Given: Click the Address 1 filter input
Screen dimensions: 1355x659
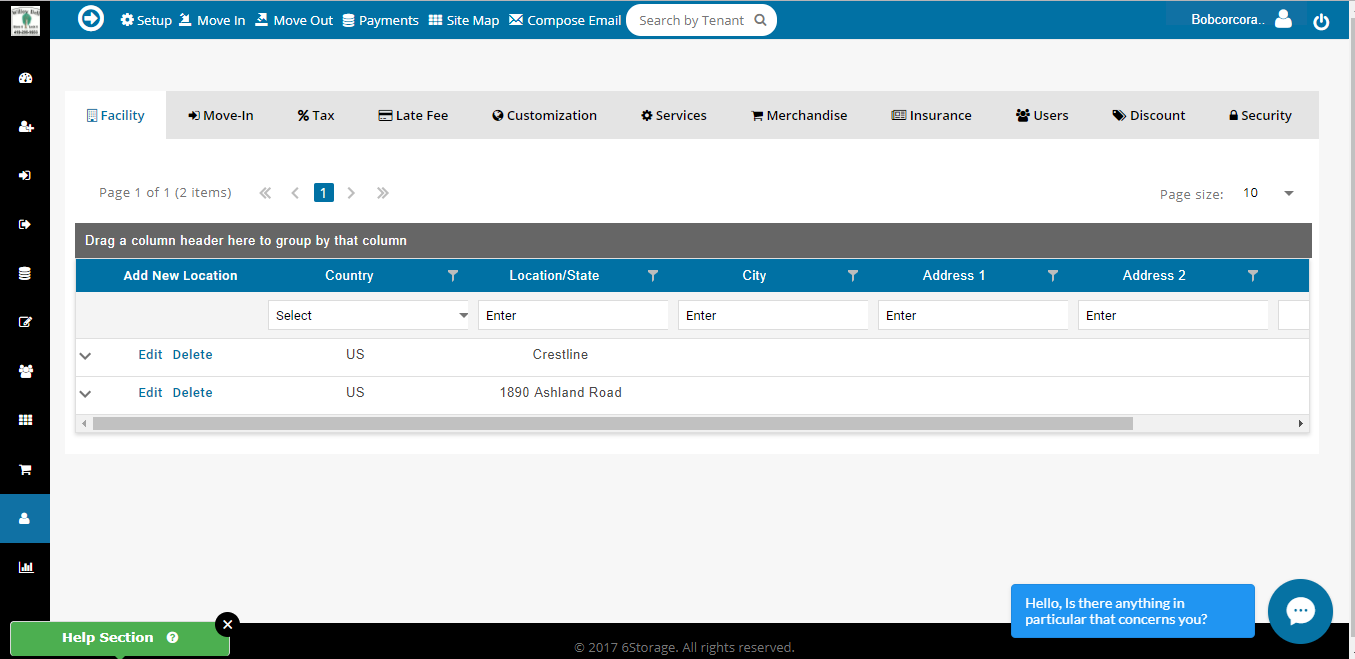Looking at the screenshot, I should point(973,315).
